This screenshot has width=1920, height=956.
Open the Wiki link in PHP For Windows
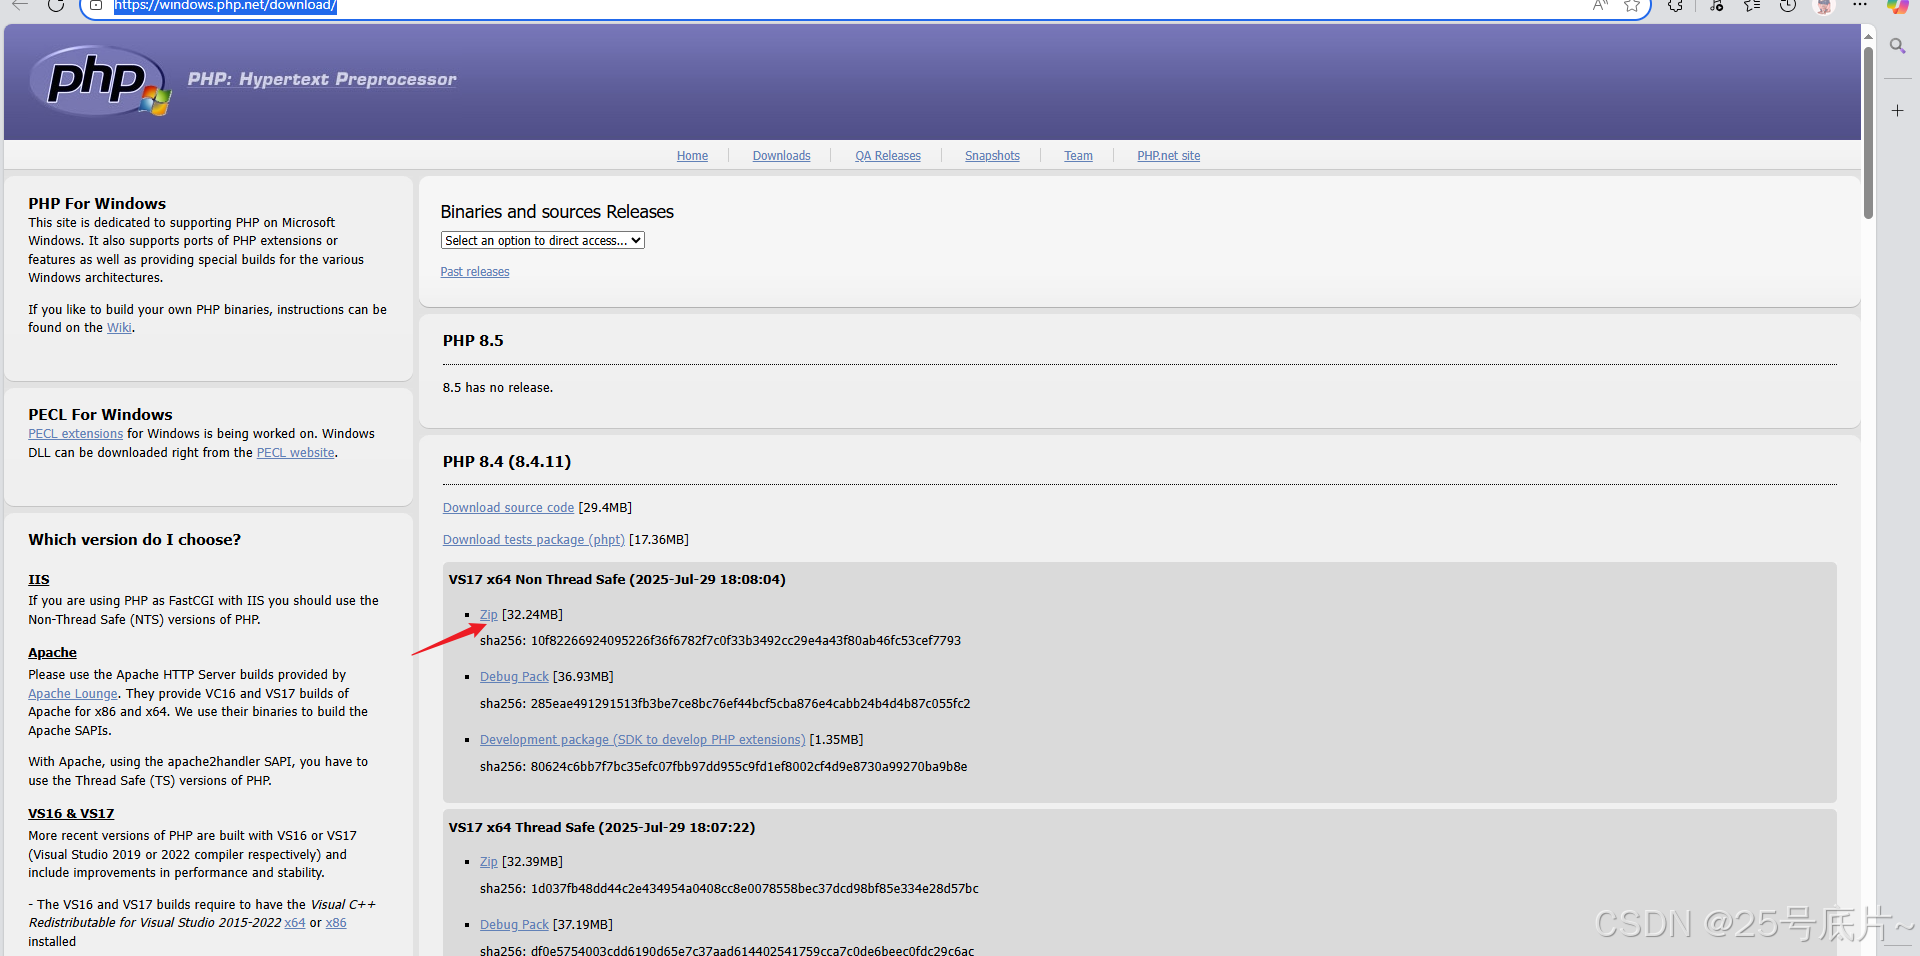click(119, 328)
